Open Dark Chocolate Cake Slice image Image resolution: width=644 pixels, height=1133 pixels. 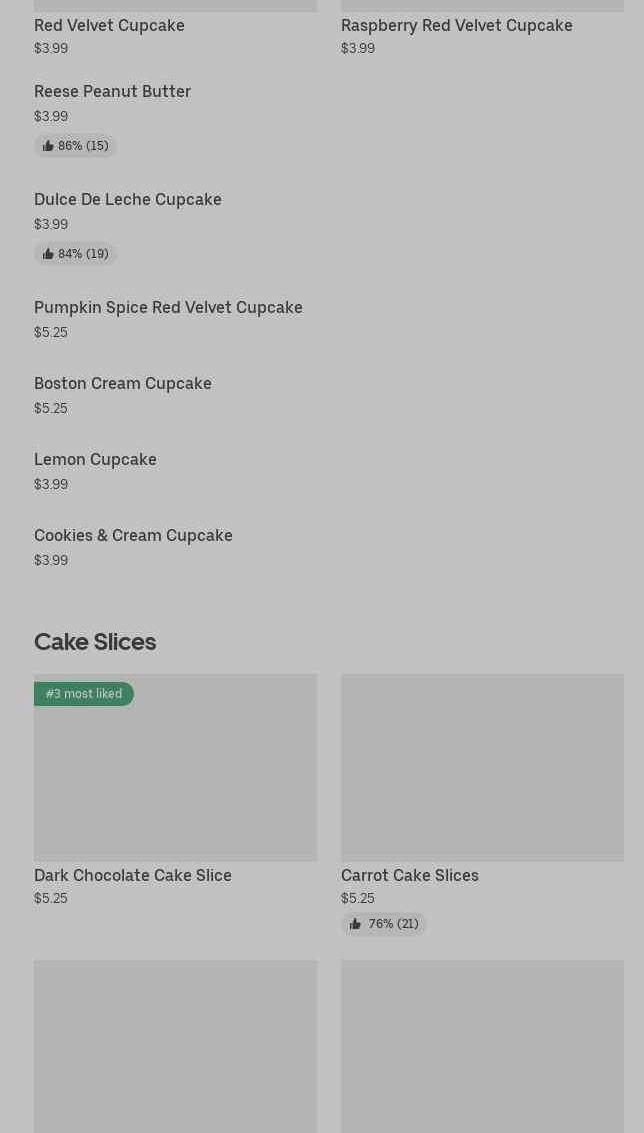point(176,767)
